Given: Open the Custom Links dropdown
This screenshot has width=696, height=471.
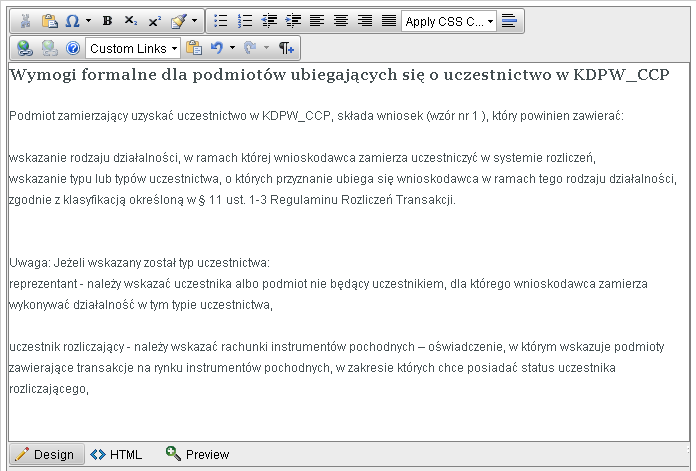Looking at the screenshot, I should tap(133, 48).
